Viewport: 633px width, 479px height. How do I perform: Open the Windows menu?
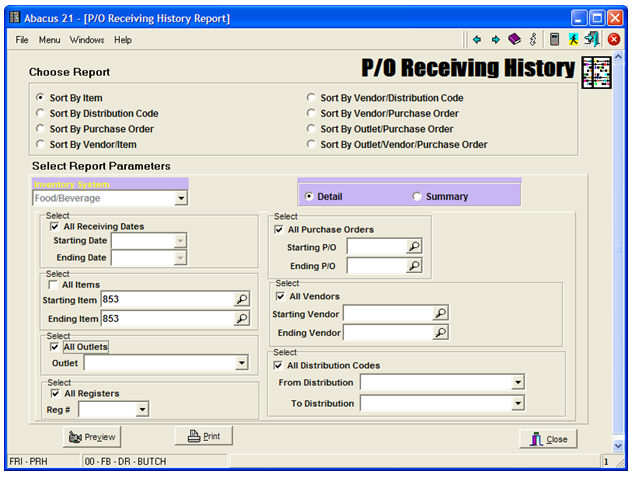pyautogui.click(x=87, y=40)
